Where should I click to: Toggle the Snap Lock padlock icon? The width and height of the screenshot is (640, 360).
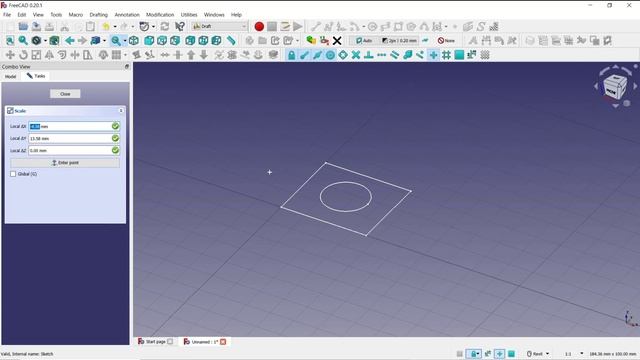291,55
